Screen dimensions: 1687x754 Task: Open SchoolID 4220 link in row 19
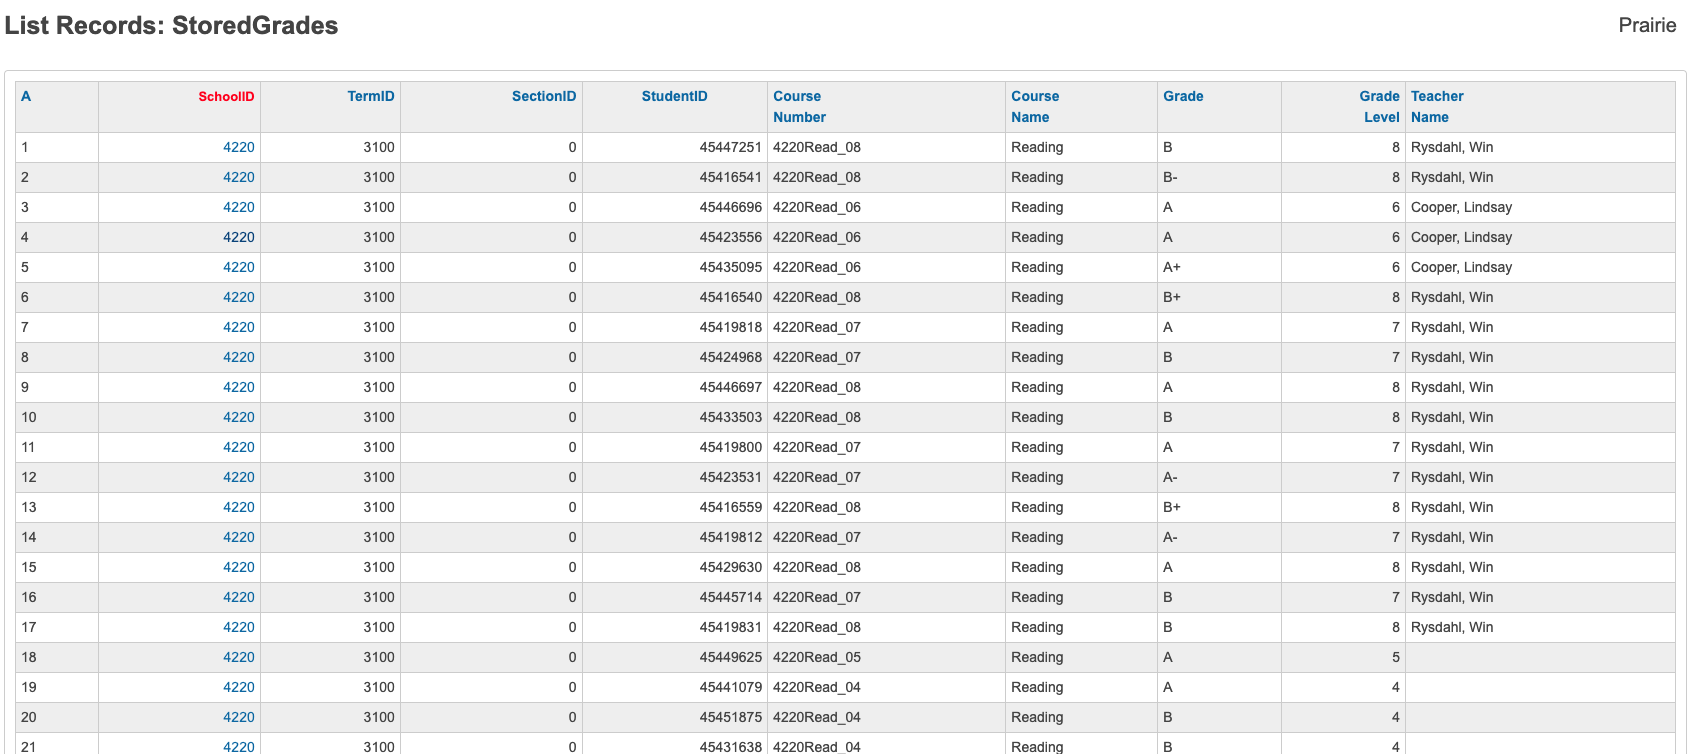coord(239,687)
